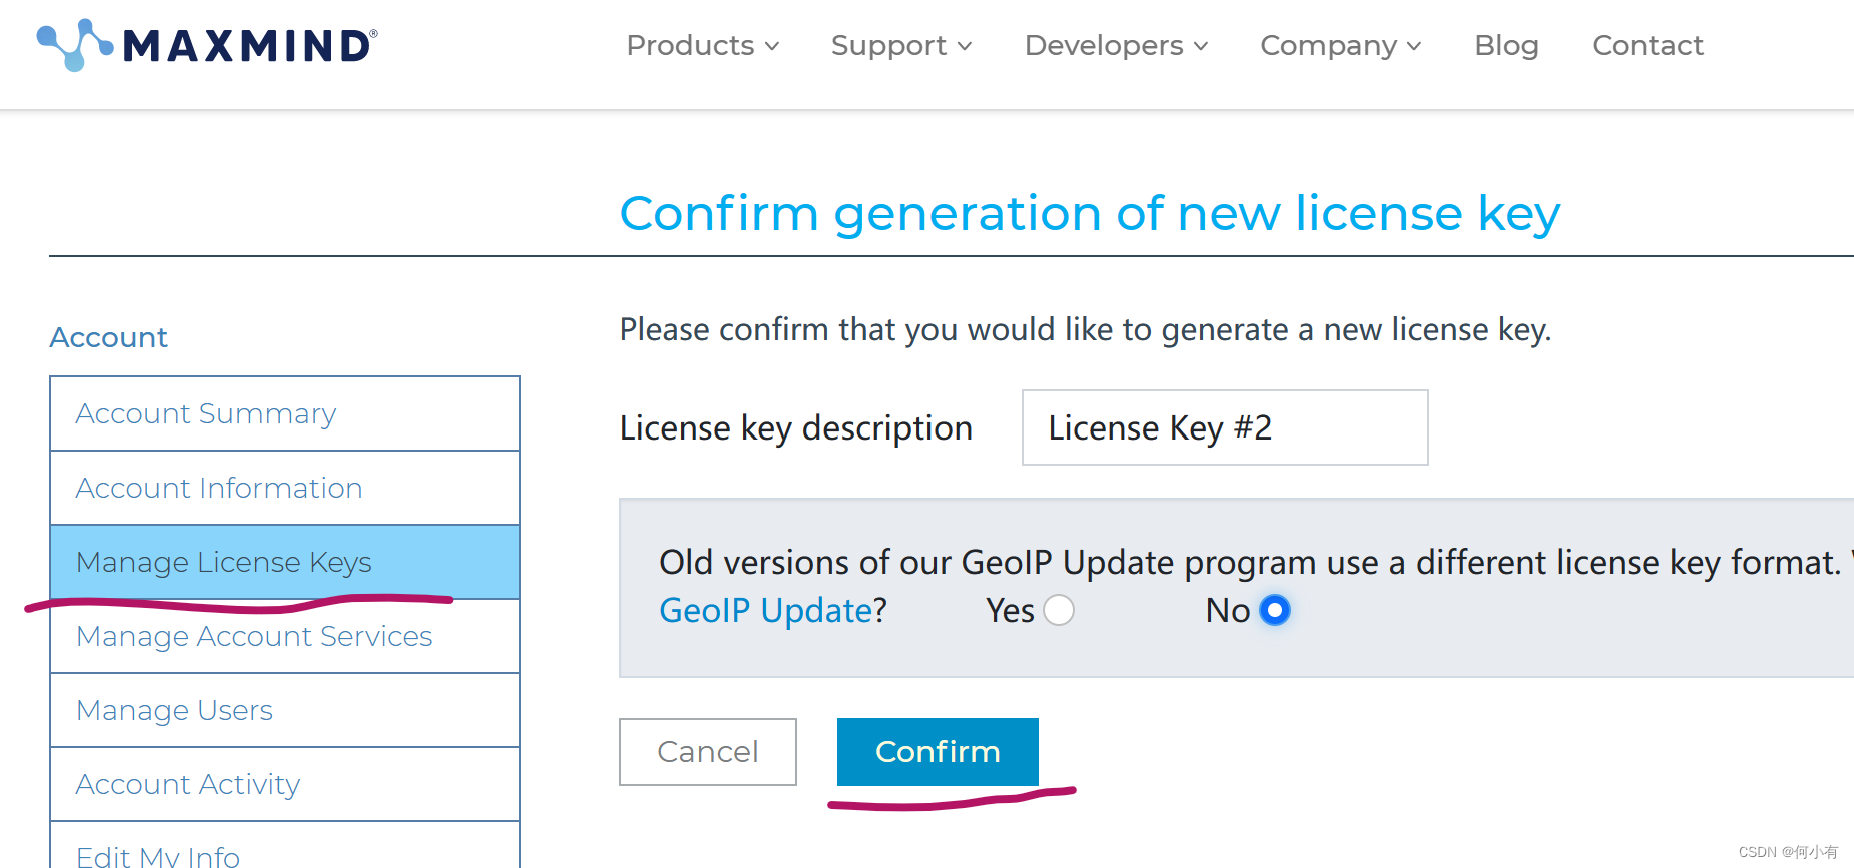The image size is (1854, 868).
Task: Go to Manage Users
Action: [x=285, y=710]
